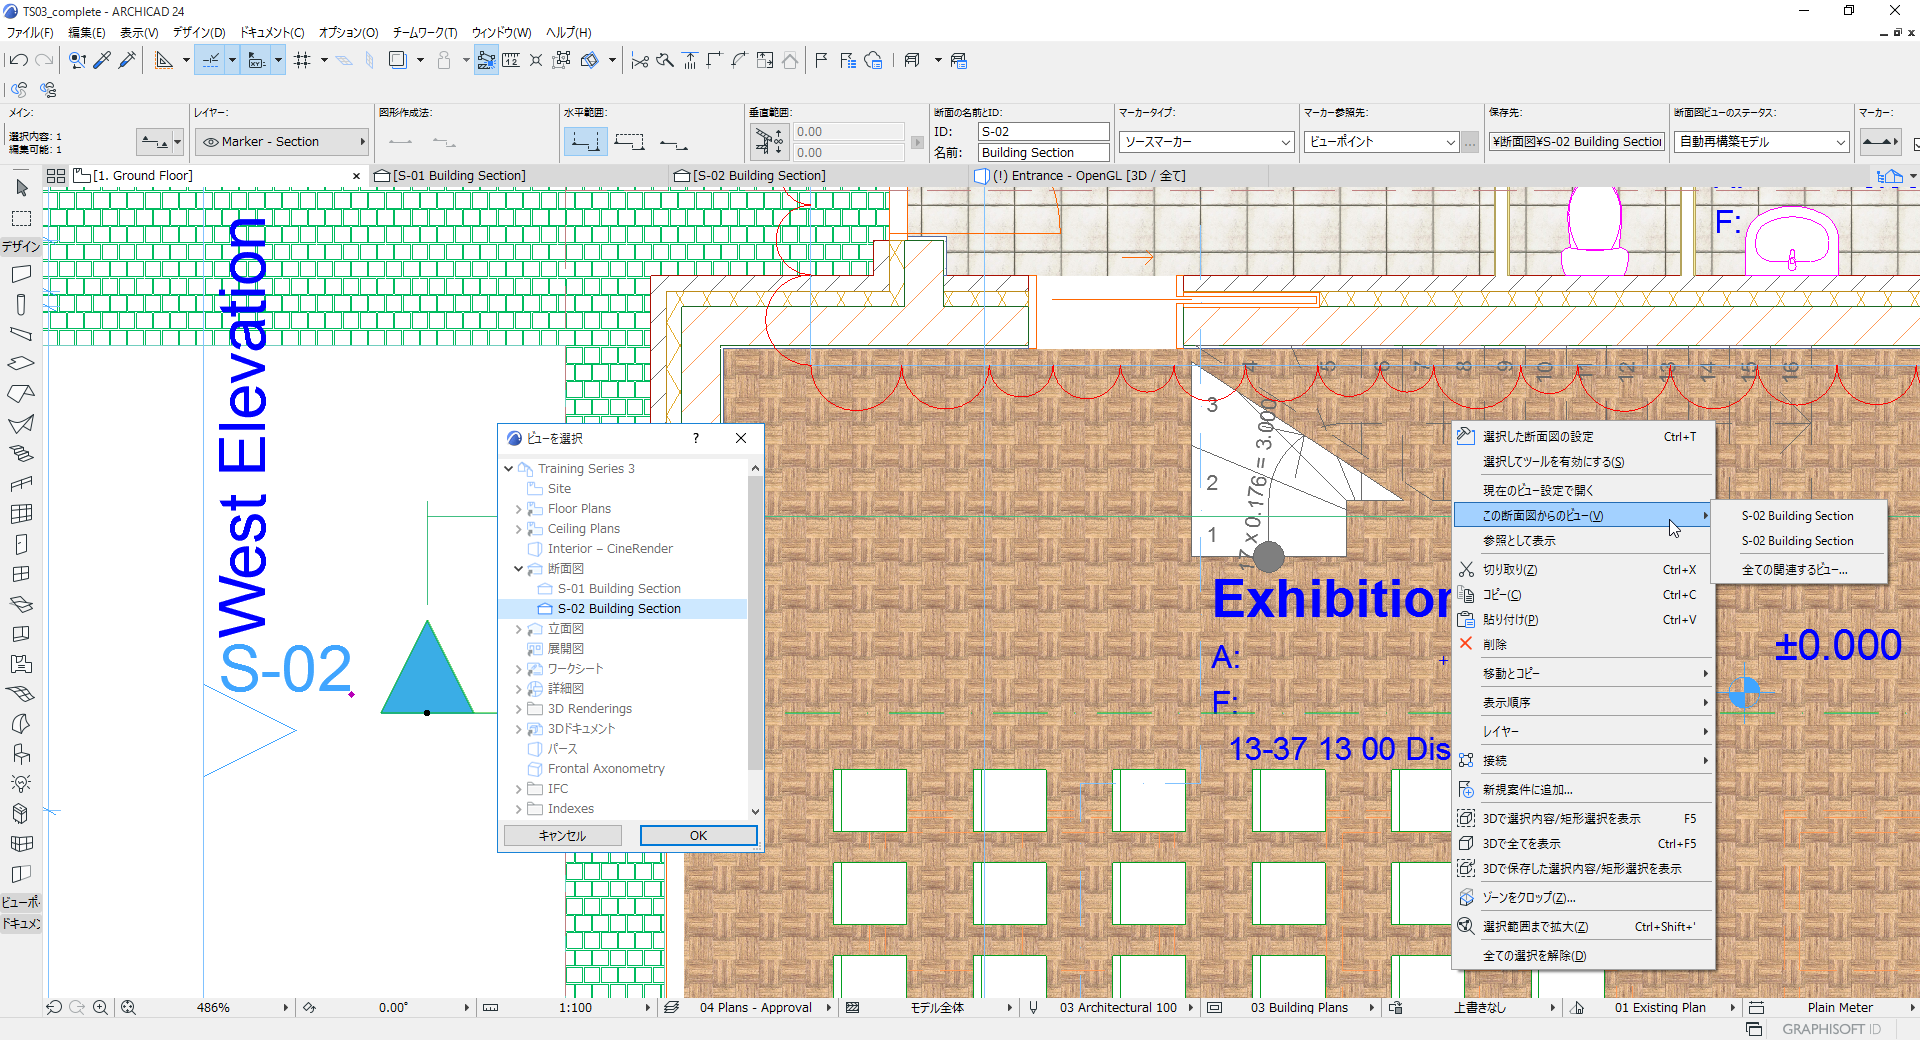Open the 自動再構築モデル status dropdown
1920x1040 pixels.
[x=1762, y=142]
